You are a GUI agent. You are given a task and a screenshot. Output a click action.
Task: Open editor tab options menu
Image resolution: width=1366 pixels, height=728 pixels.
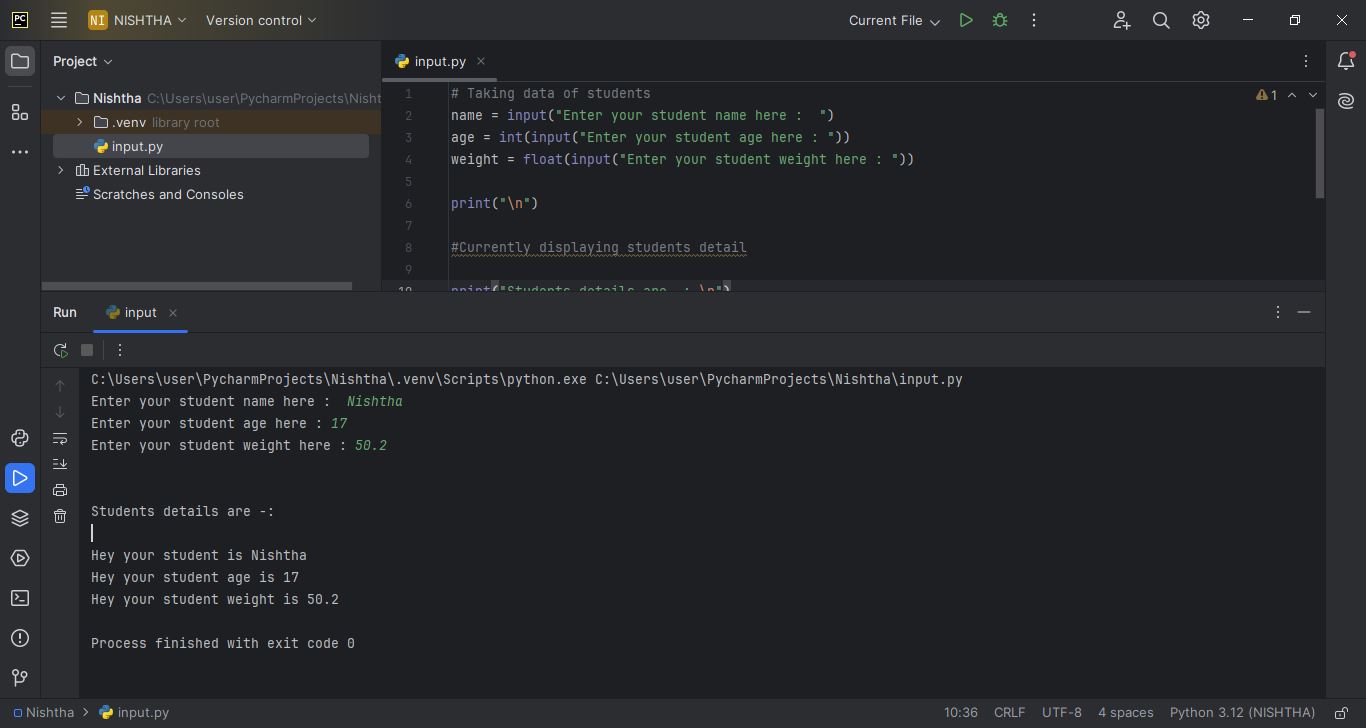[1305, 61]
